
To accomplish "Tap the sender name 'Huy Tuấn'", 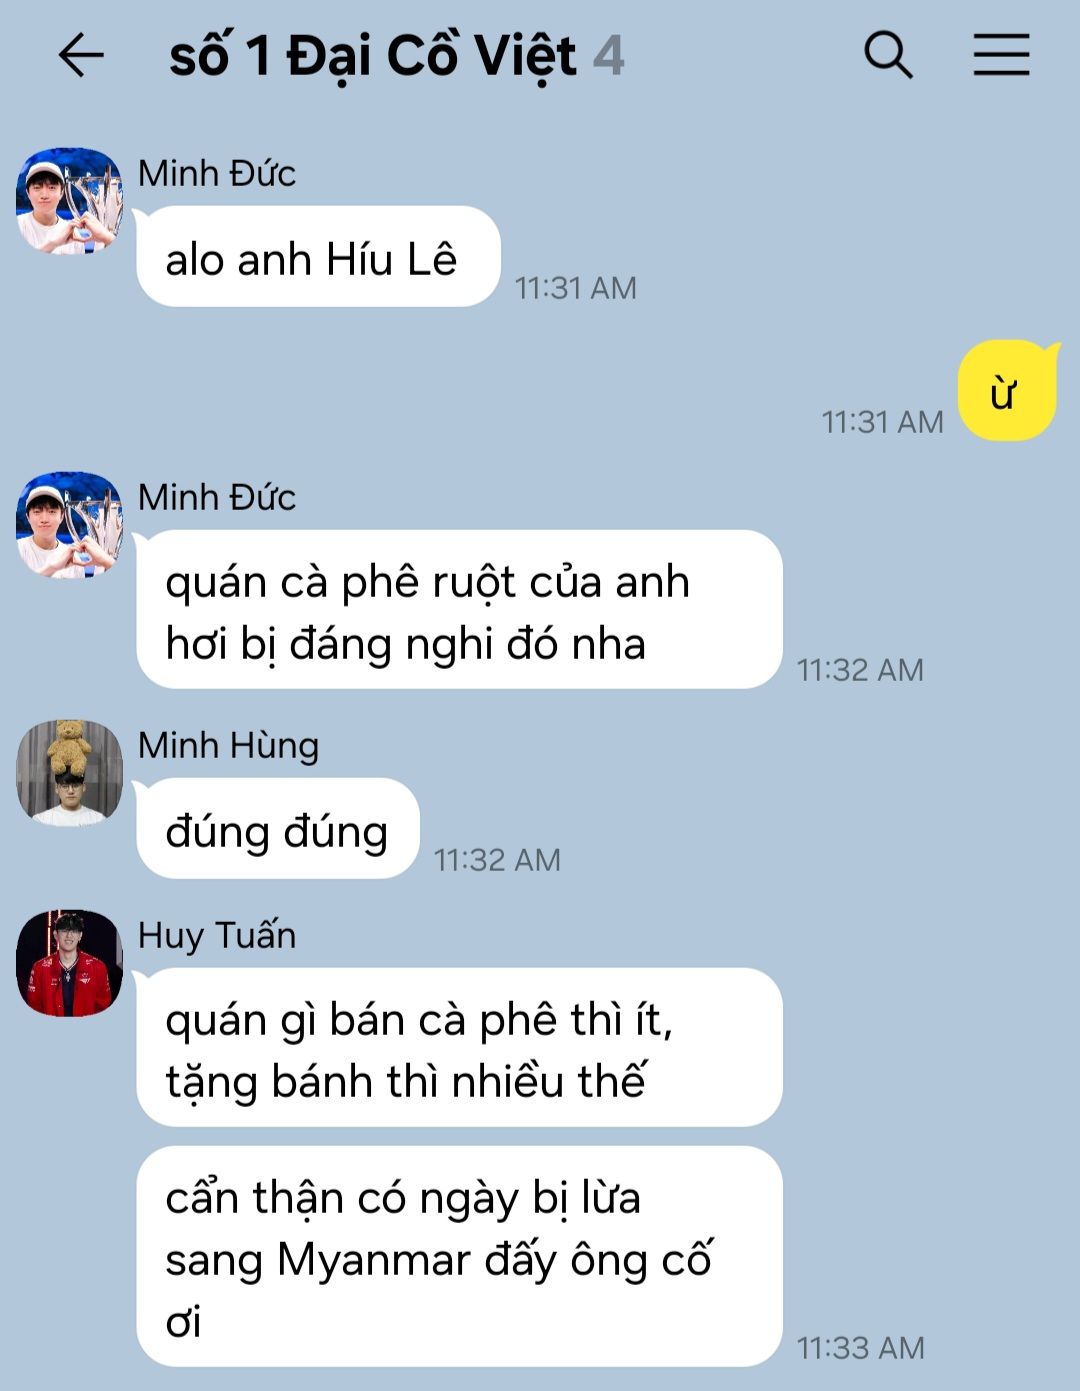I will pyautogui.click(x=217, y=936).
